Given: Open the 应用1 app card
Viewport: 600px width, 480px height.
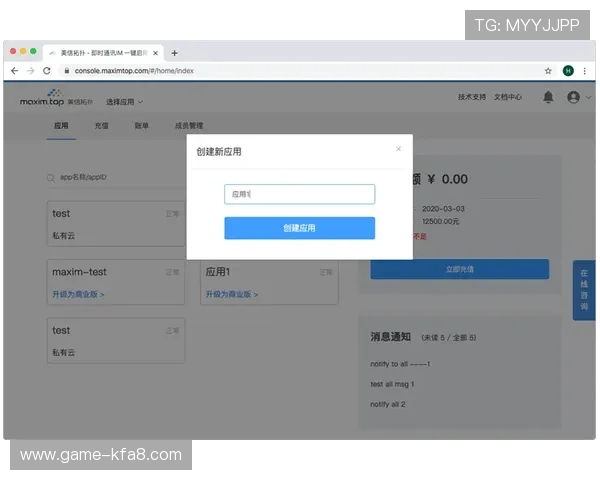Looking at the screenshot, I should [x=269, y=282].
